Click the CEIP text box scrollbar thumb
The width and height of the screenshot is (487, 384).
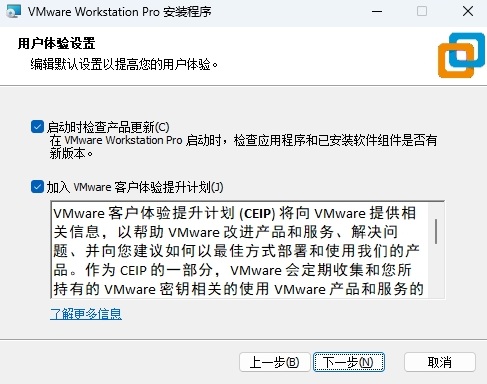436,231
